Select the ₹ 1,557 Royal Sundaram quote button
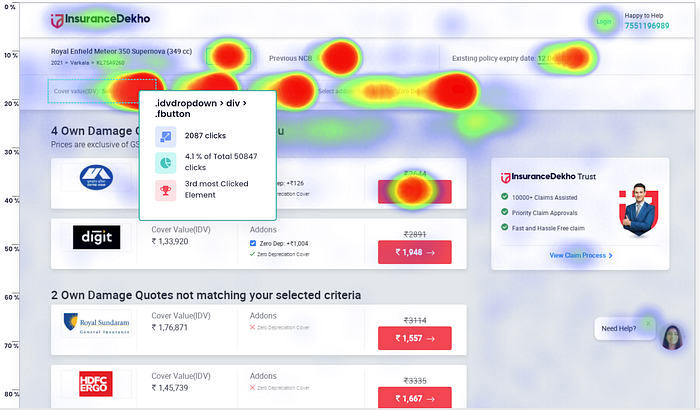The height and width of the screenshot is (410, 700). coord(415,339)
